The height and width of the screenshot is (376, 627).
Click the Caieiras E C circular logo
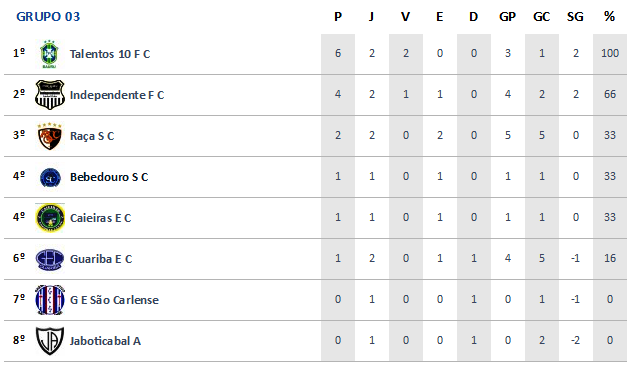[x=50, y=218]
